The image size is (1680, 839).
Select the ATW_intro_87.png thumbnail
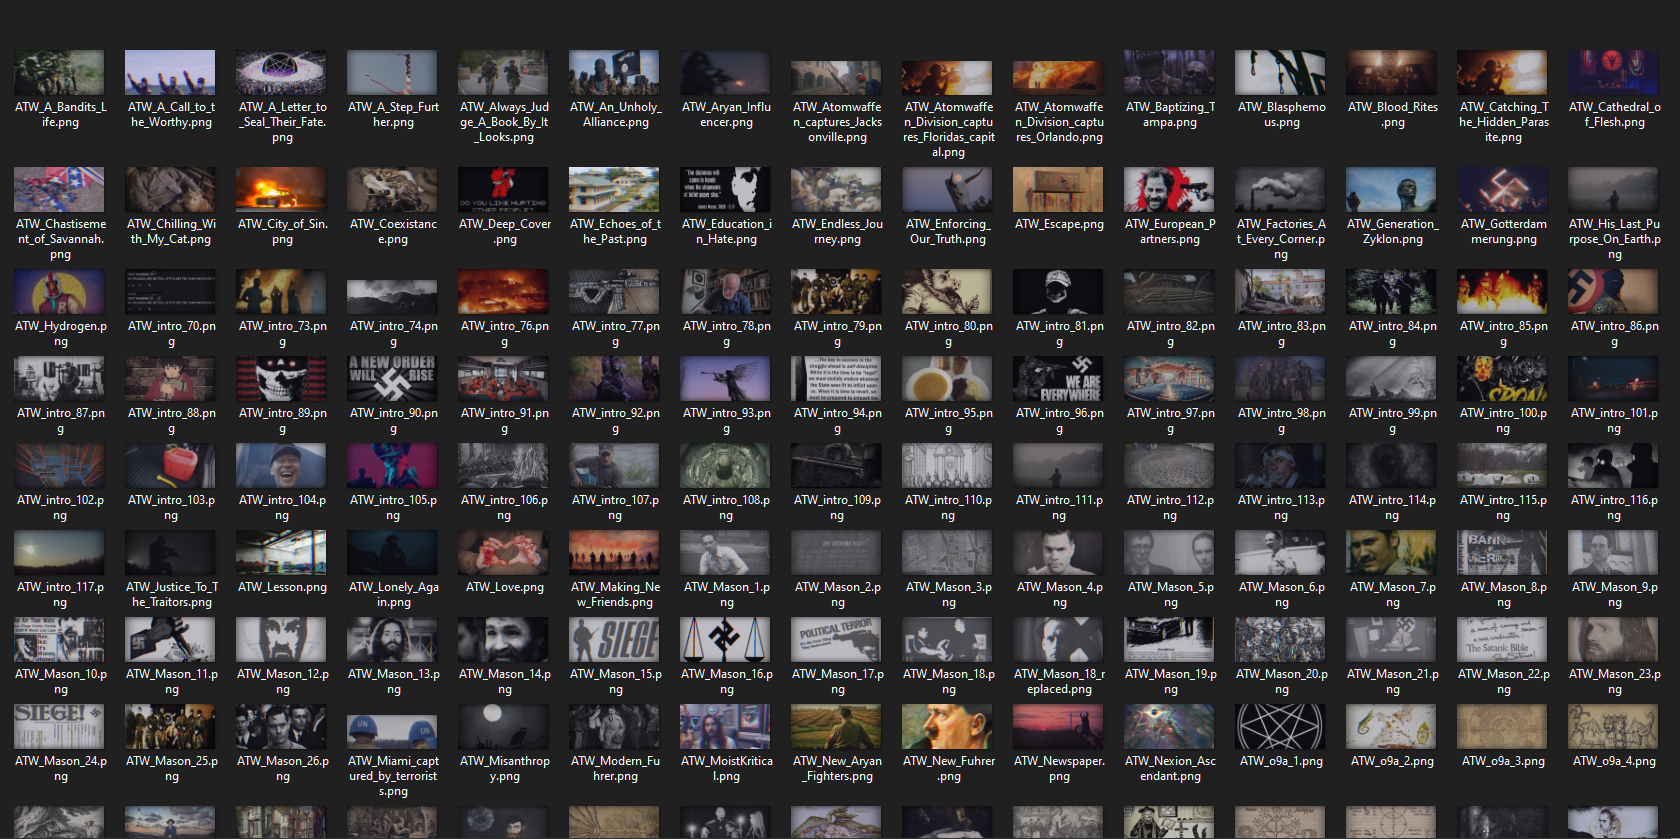click(60, 379)
